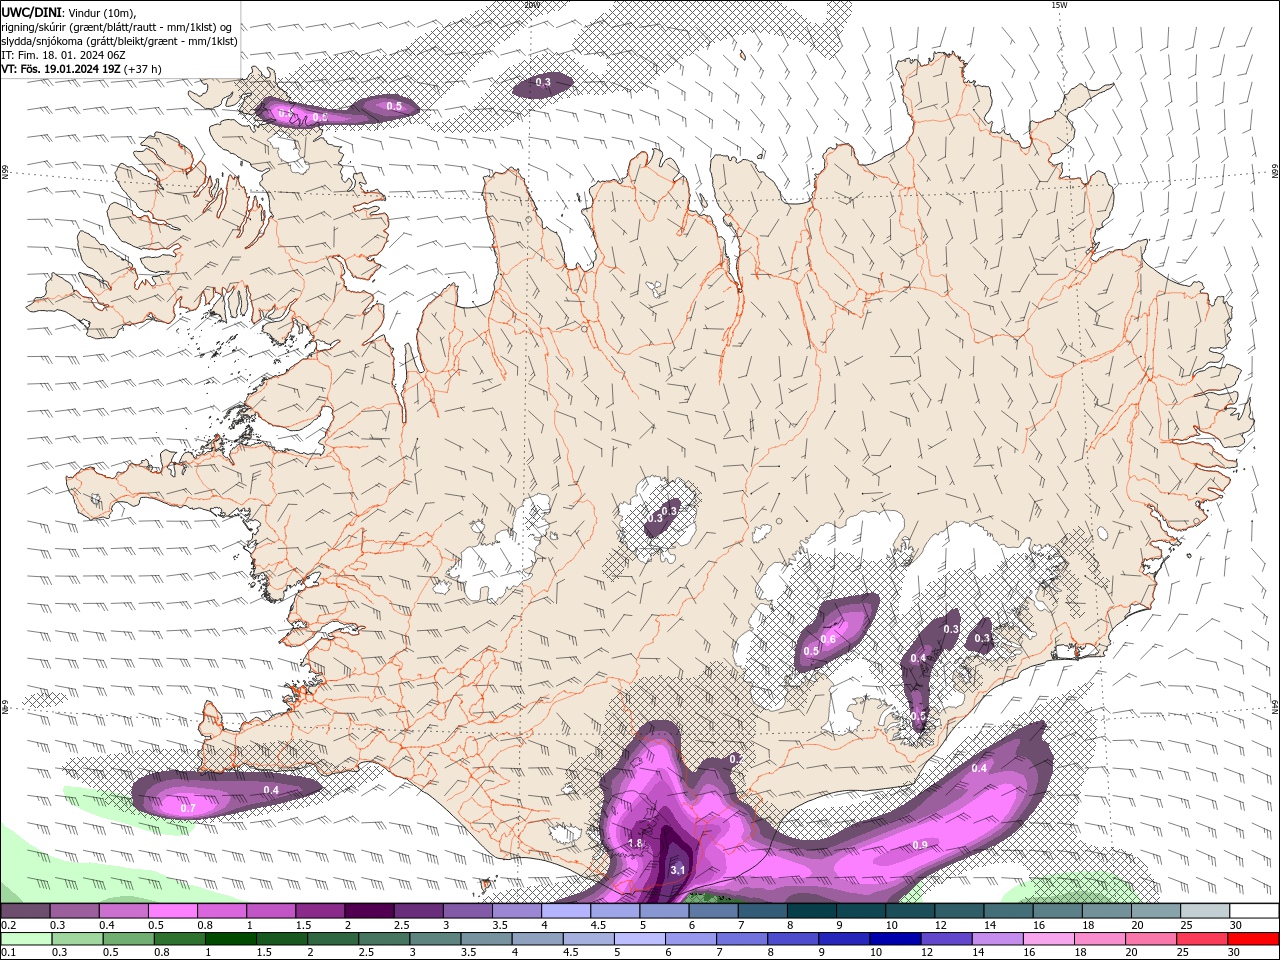The height and width of the screenshot is (960, 1280).
Task: Click the 15W longitude label at top
Action: (1058, 5)
